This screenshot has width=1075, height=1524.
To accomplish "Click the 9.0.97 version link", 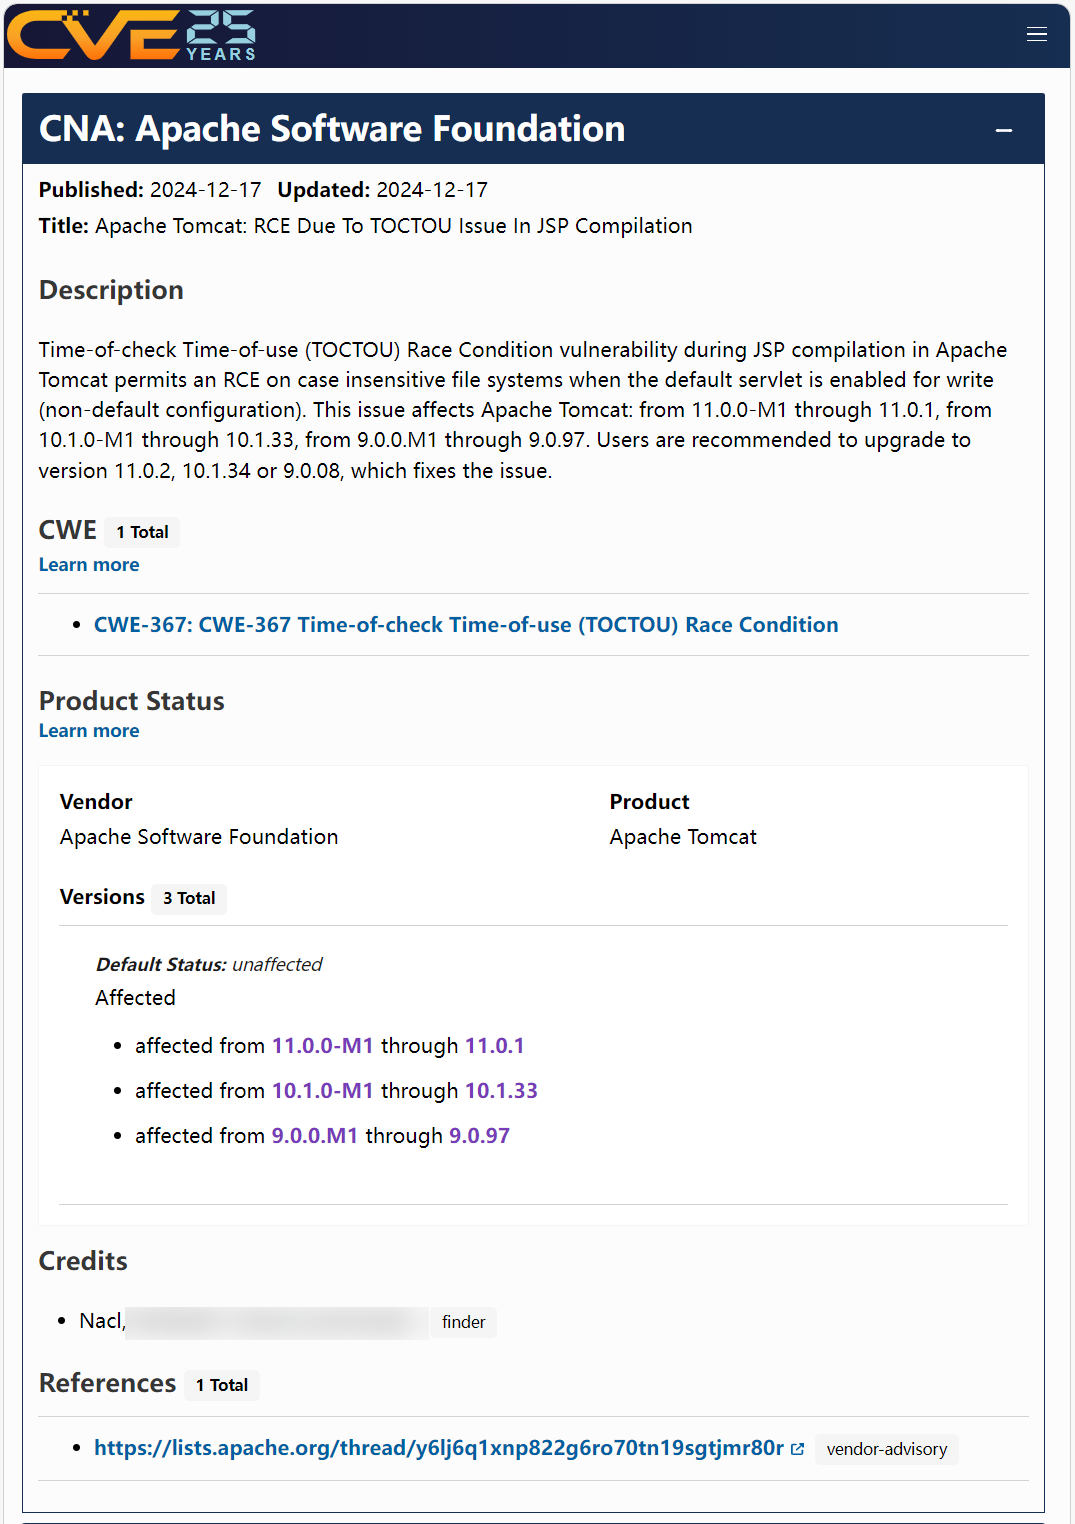I will [479, 1136].
